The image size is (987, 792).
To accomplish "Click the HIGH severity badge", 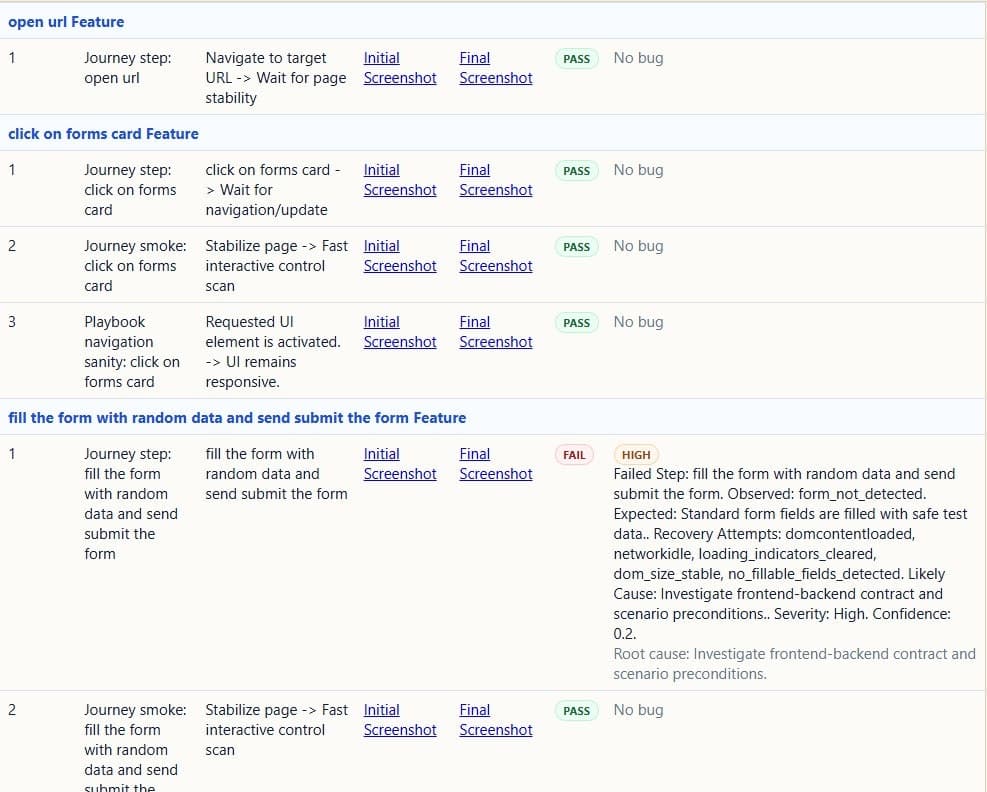I will [x=637, y=454].
